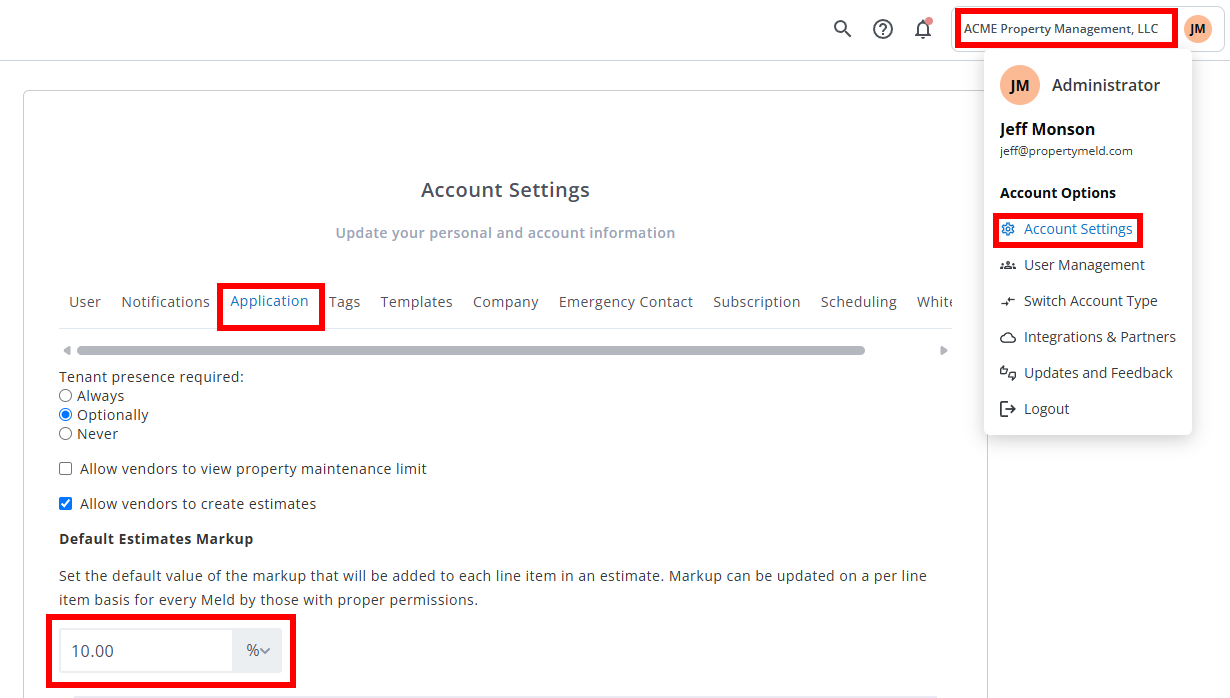This screenshot has height=698, width=1230.
Task: Uncheck Allow vendors to create estimates
Action: tap(66, 504)
